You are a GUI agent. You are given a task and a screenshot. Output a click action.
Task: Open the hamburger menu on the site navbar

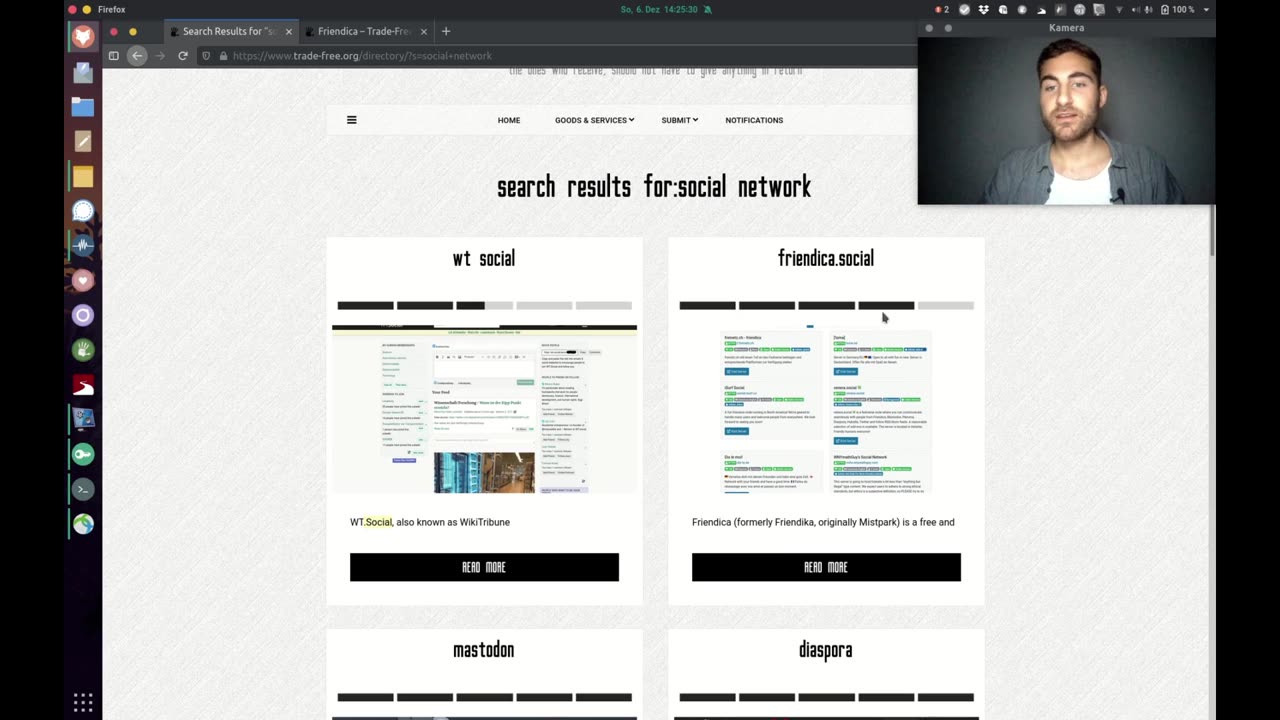[x=351, y=120]
